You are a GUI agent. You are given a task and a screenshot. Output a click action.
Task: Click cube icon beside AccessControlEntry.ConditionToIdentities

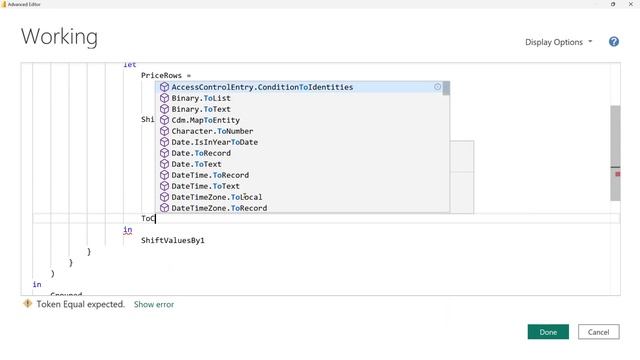point(164,87)
